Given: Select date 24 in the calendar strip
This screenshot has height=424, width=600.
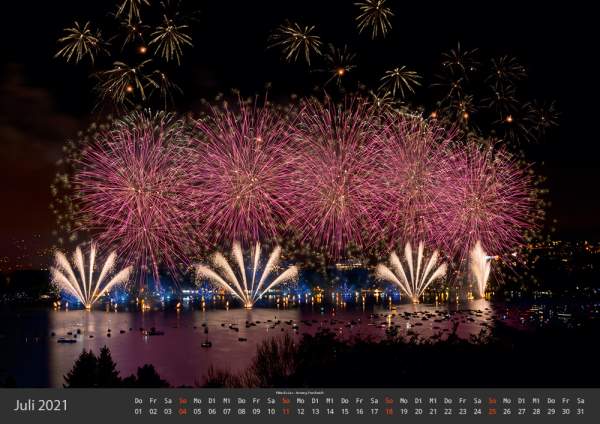Looking at the screenshot, I should 478,412.
